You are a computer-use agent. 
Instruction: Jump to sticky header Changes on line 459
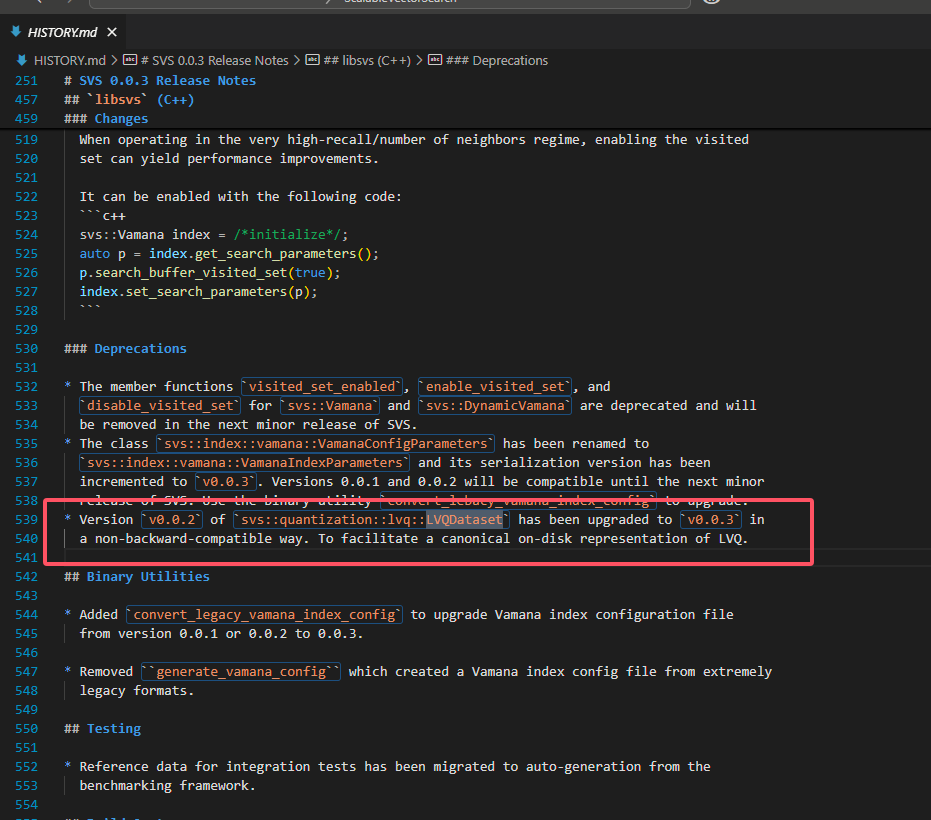(x=121, y=119)
